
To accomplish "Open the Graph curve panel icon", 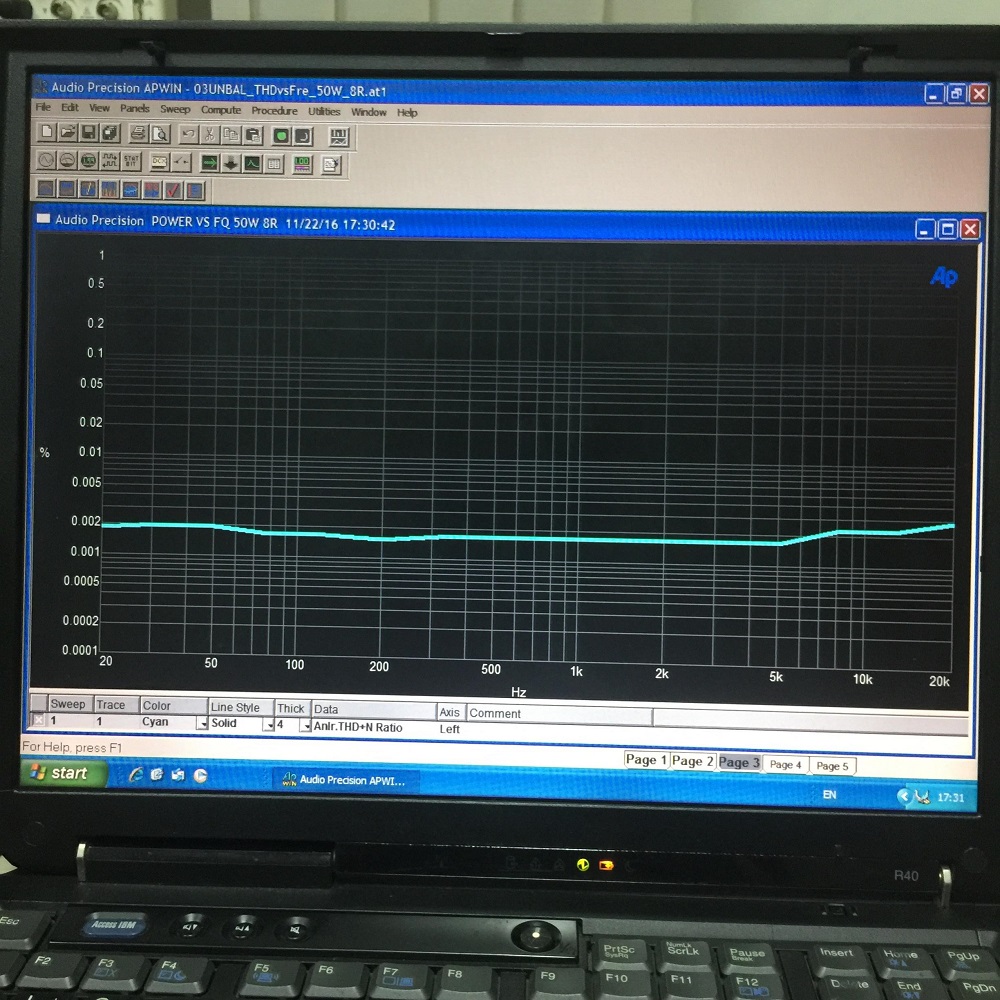I will click(x=253, y=164).
